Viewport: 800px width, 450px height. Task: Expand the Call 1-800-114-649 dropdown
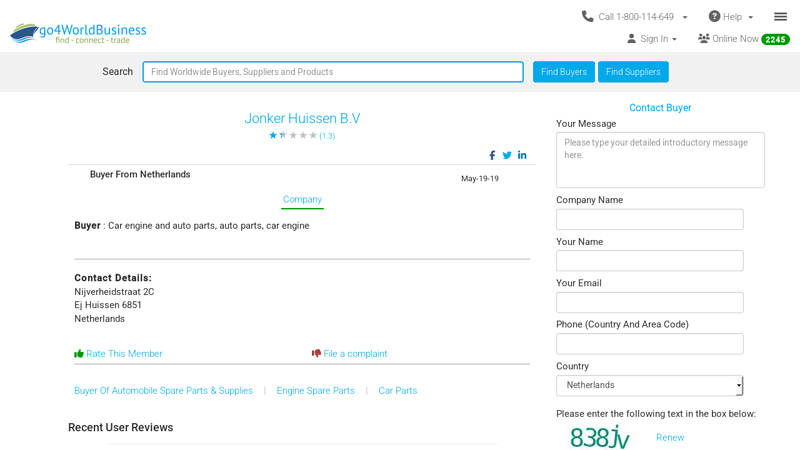685,17
